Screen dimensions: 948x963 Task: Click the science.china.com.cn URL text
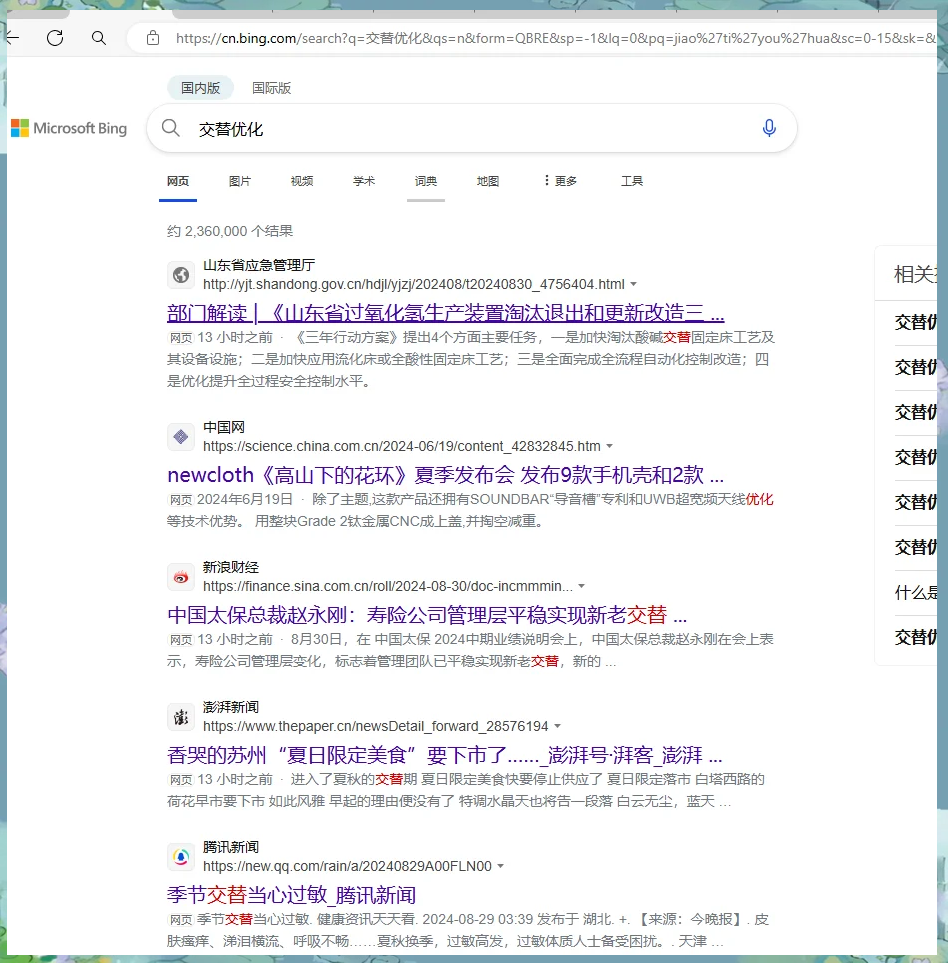402,446
